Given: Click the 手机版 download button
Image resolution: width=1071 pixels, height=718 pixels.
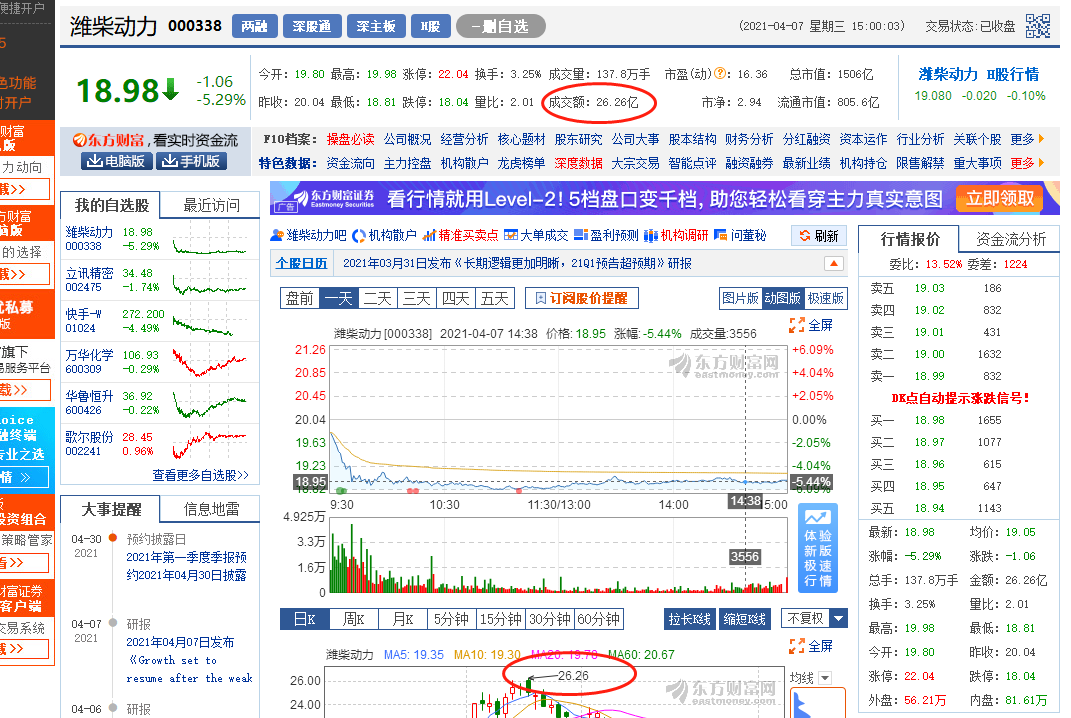Looking at the screenshot, I should click(x=191, y=161).
